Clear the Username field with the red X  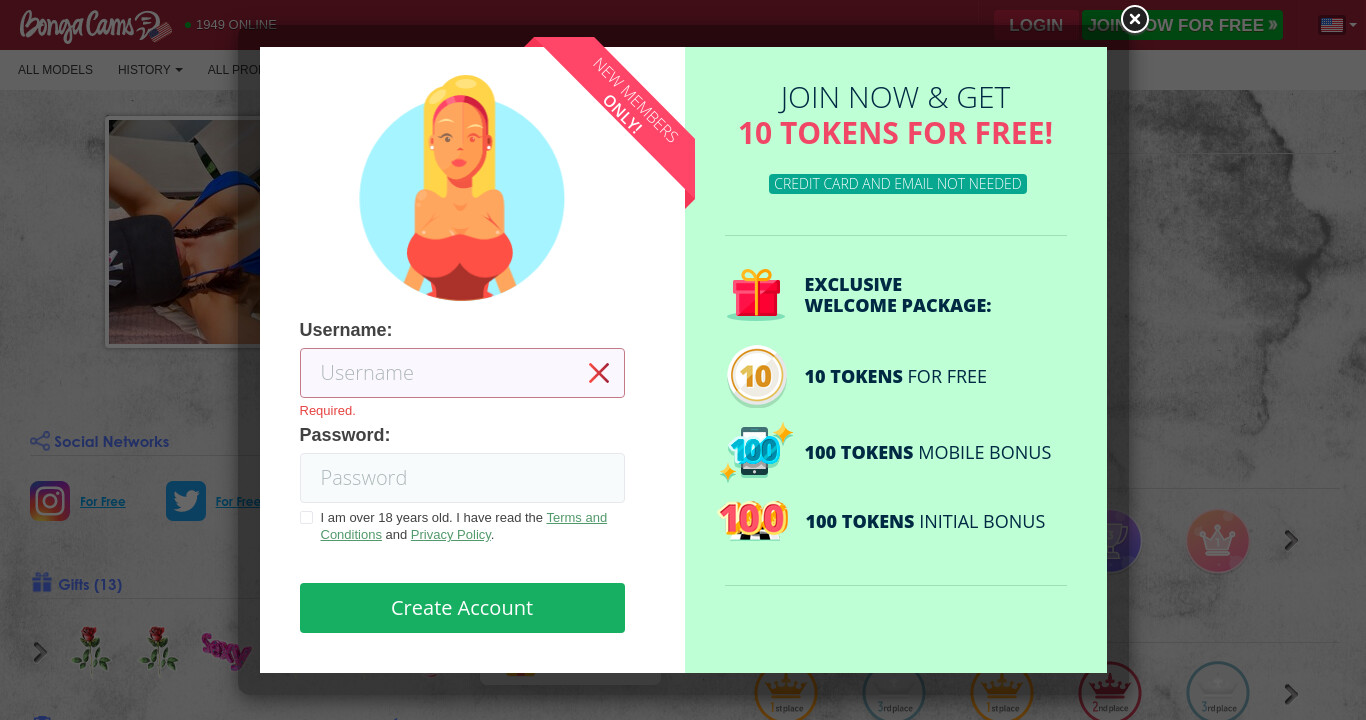(x=599, y=373)
